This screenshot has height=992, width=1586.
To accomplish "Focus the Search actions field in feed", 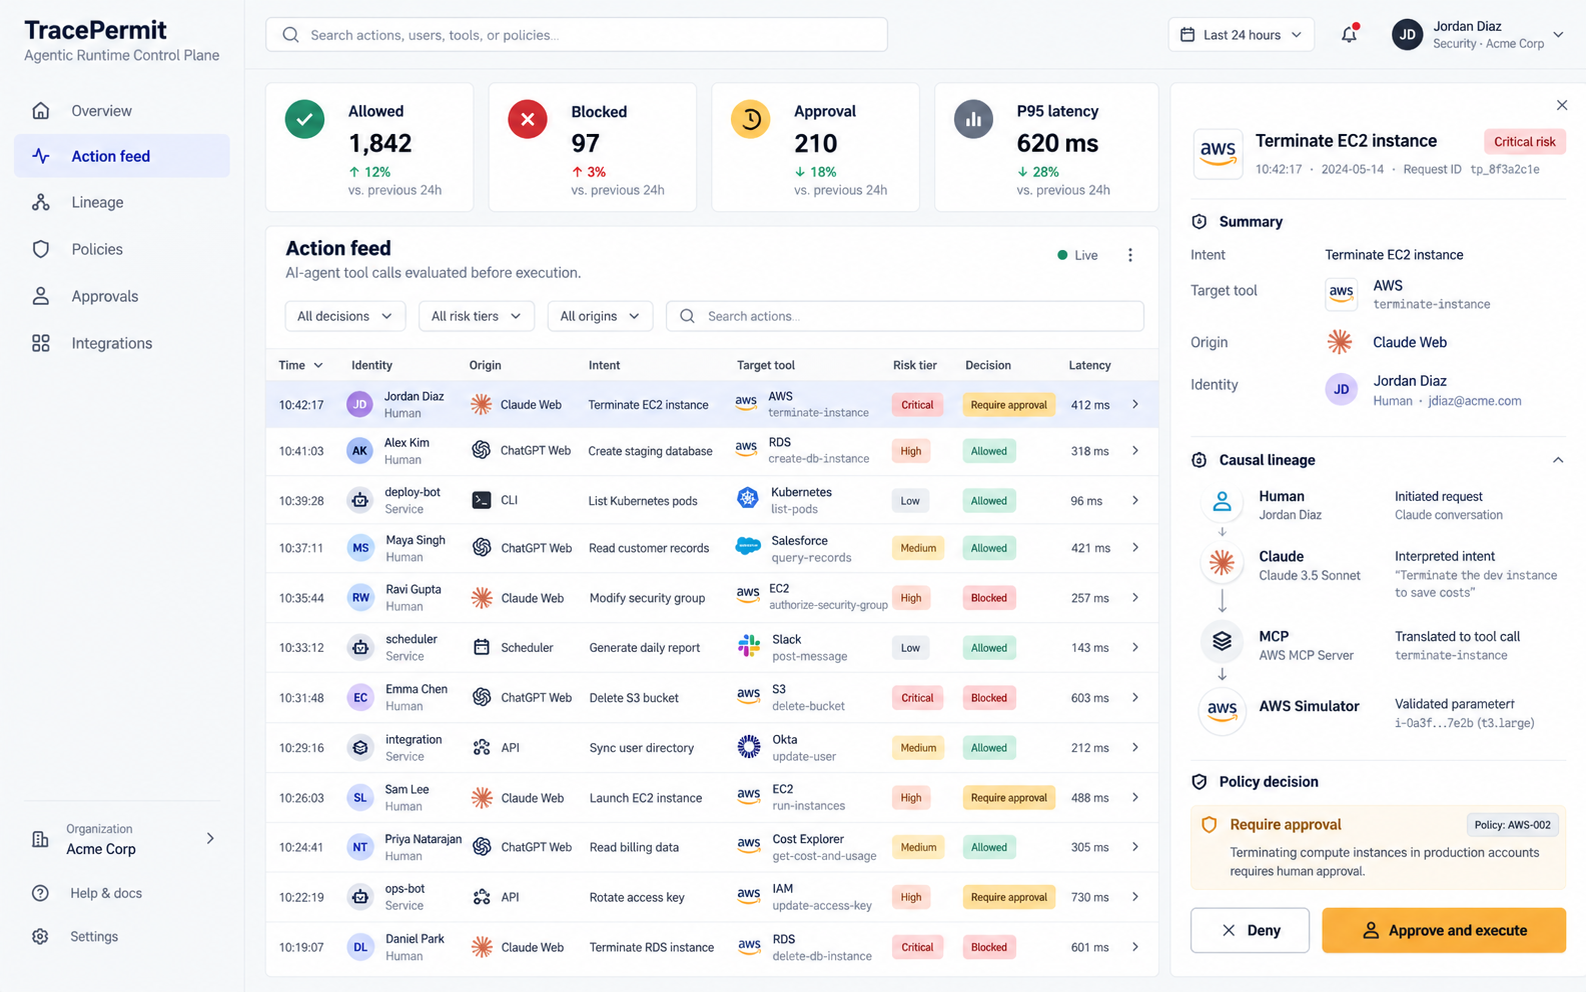I will [905, 316].
